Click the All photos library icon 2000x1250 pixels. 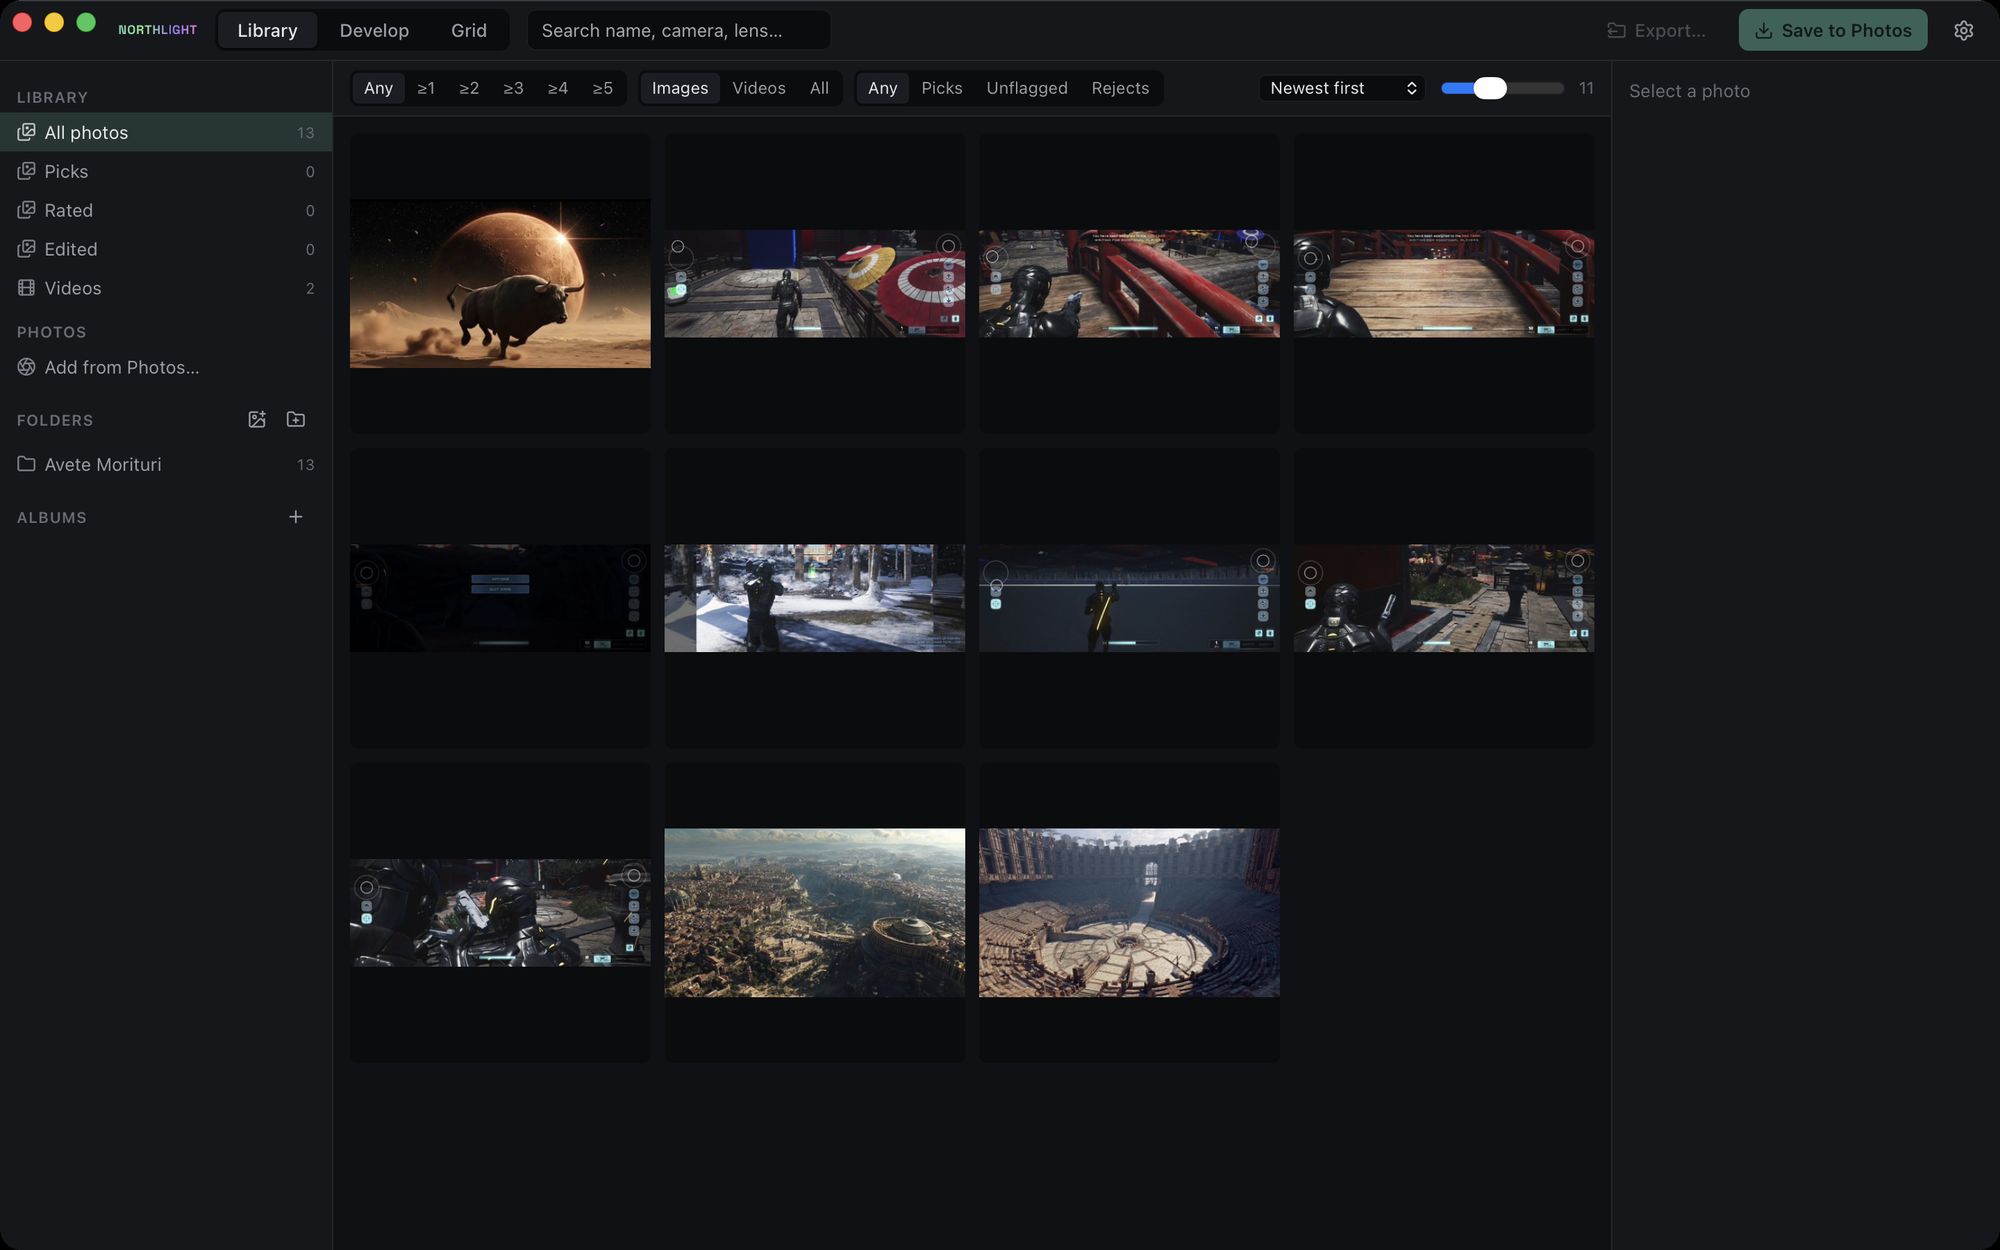(27, 132)
